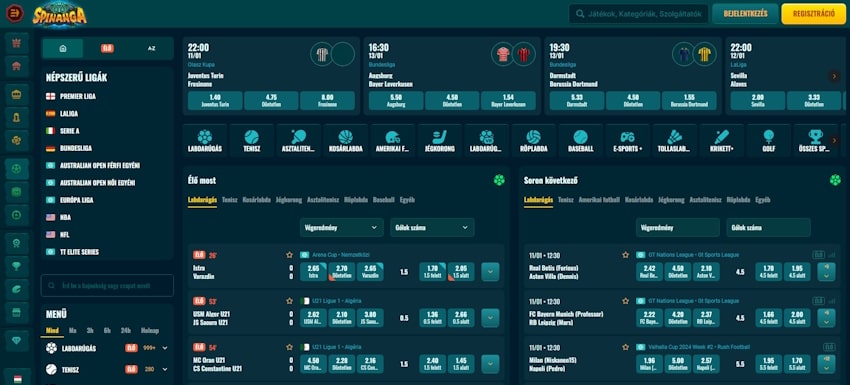Click the home icon tab above Népszerű Ligák
This screenshot has width=850, height=385.
(x=63, y=48)
